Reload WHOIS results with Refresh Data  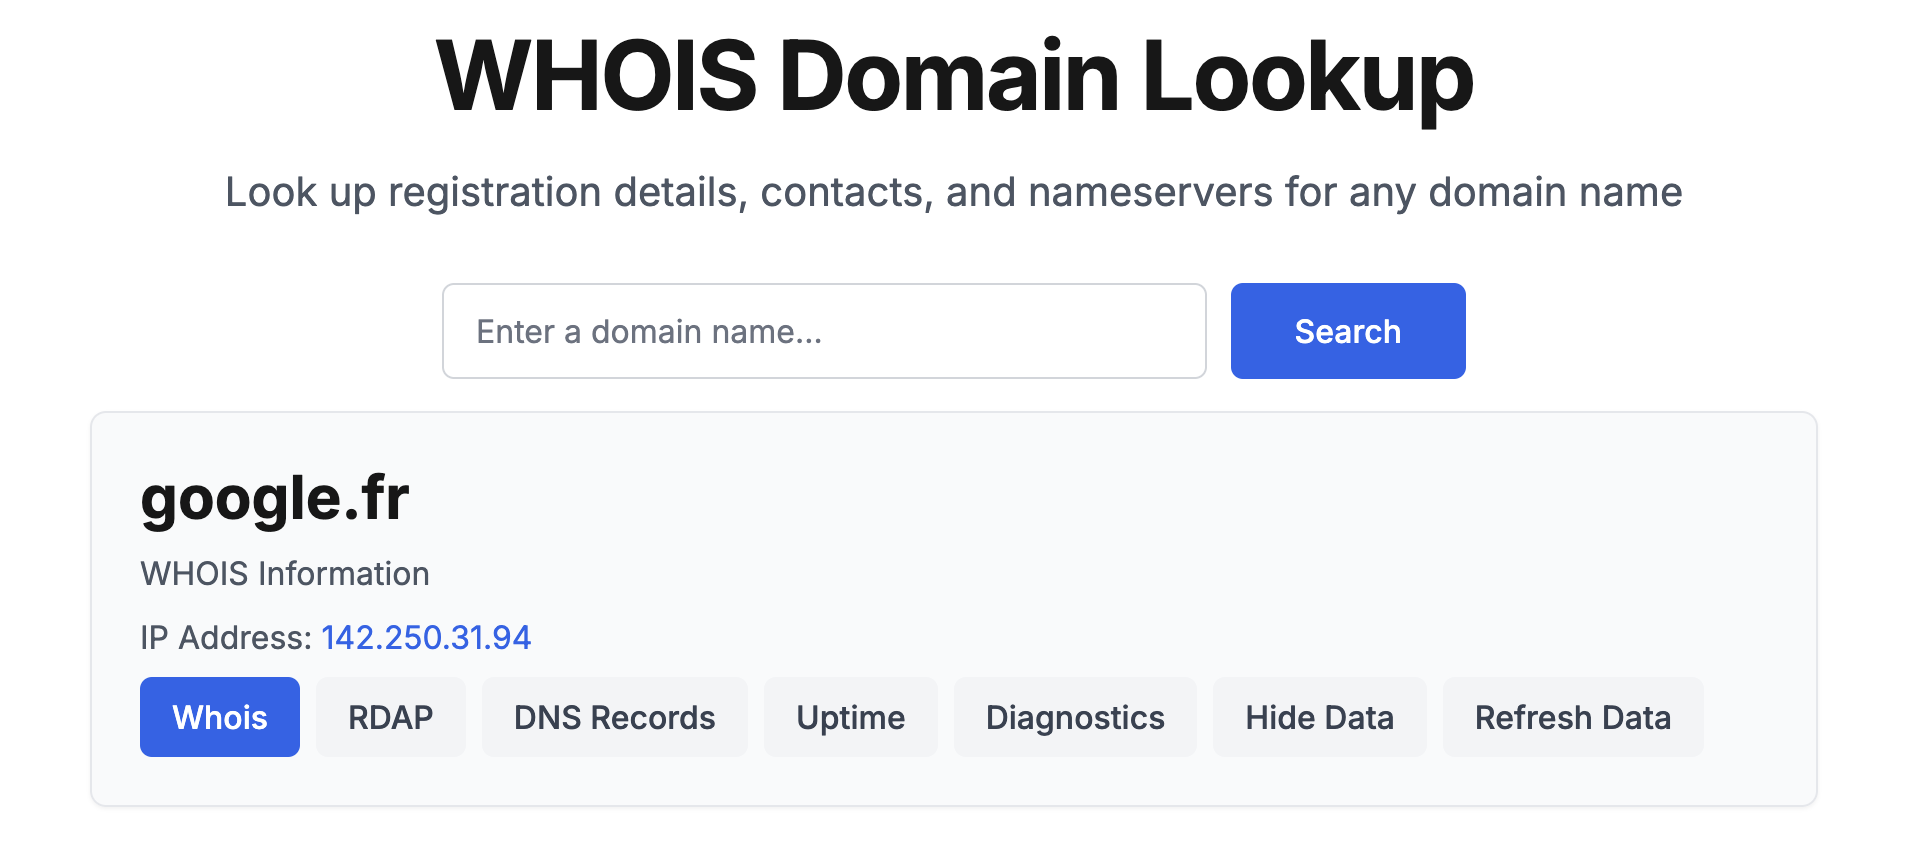click(x=1572, y=716)
